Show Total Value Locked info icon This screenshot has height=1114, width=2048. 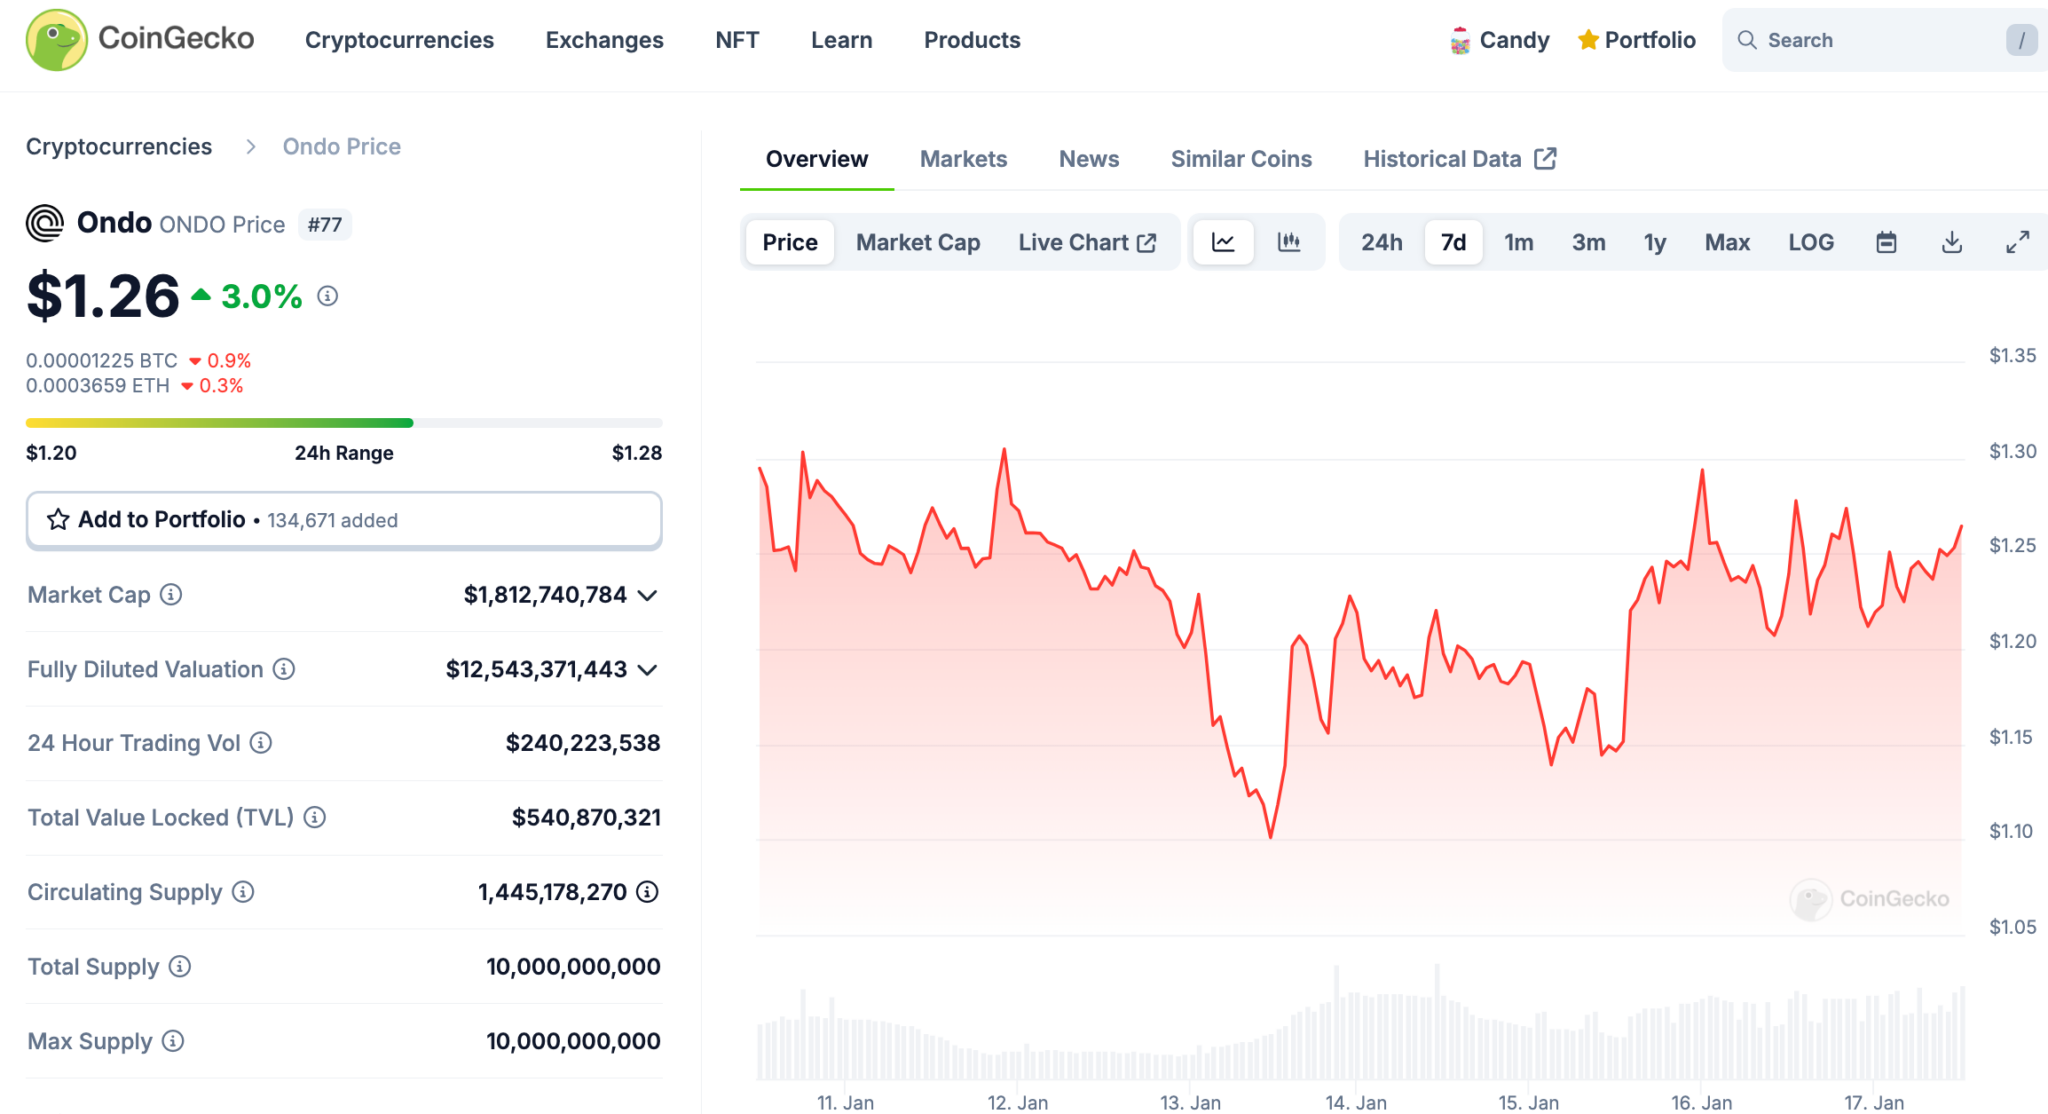[315, 818]
